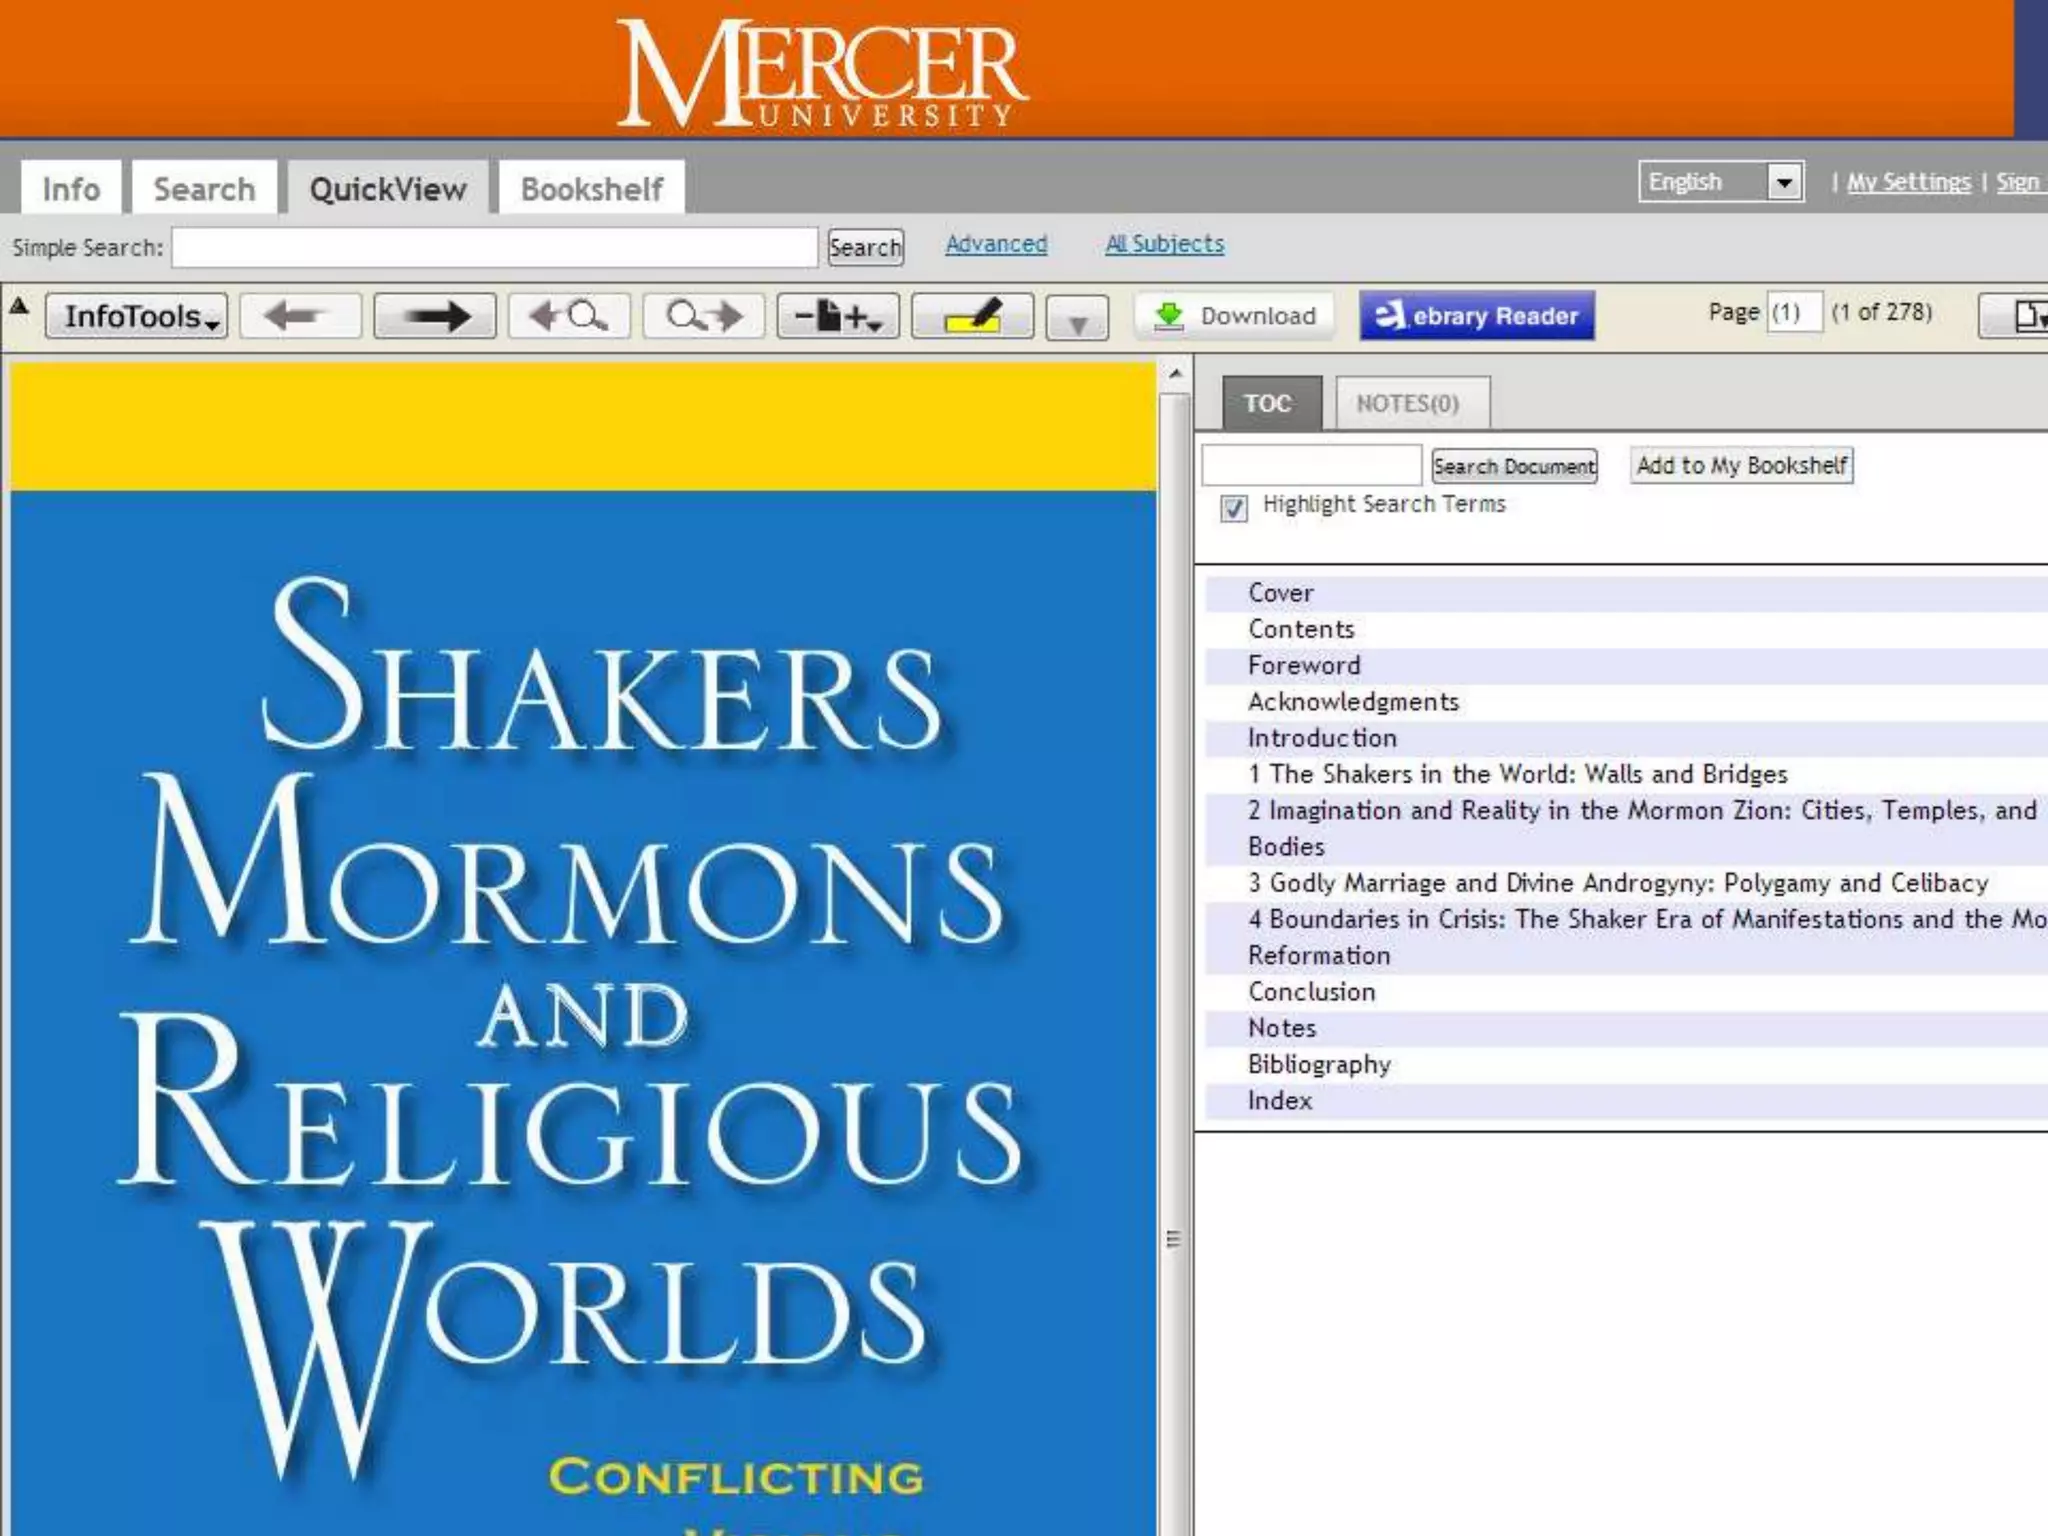2048x1536 pixels.
Task: Click the document scrollbar up arrow
Action: point(1176,374)
